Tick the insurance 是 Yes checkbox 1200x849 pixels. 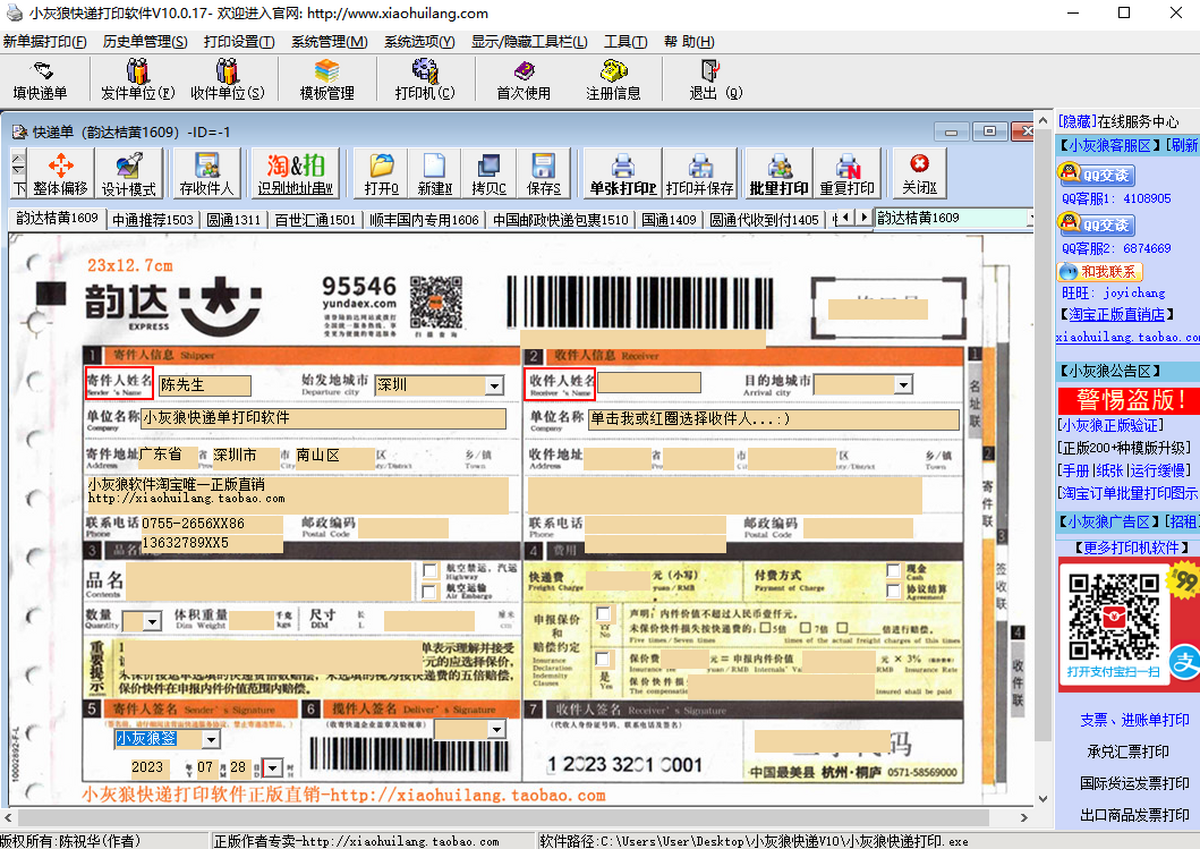coord(603,659)
